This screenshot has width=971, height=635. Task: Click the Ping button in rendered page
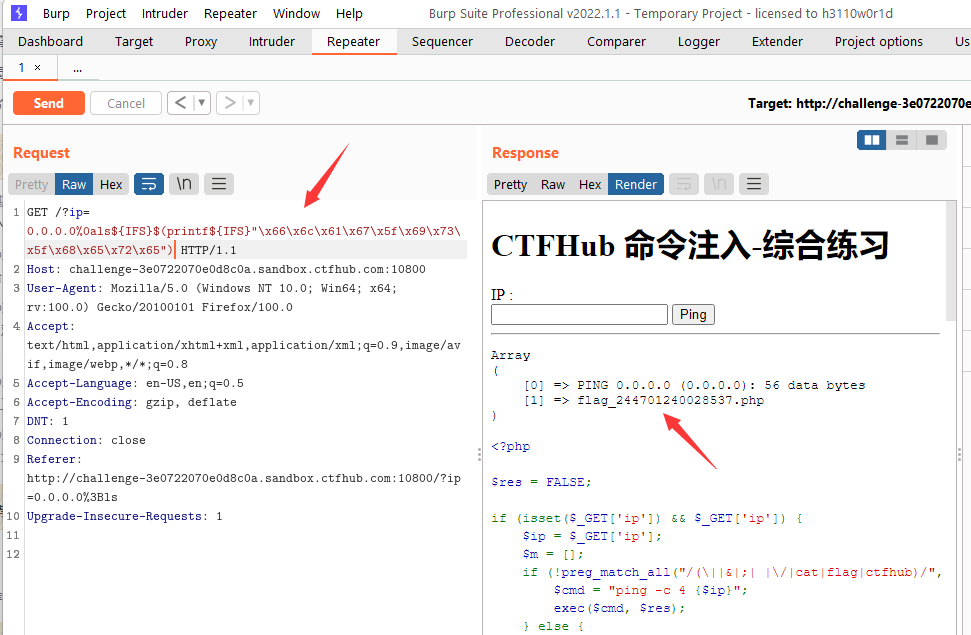693,315
